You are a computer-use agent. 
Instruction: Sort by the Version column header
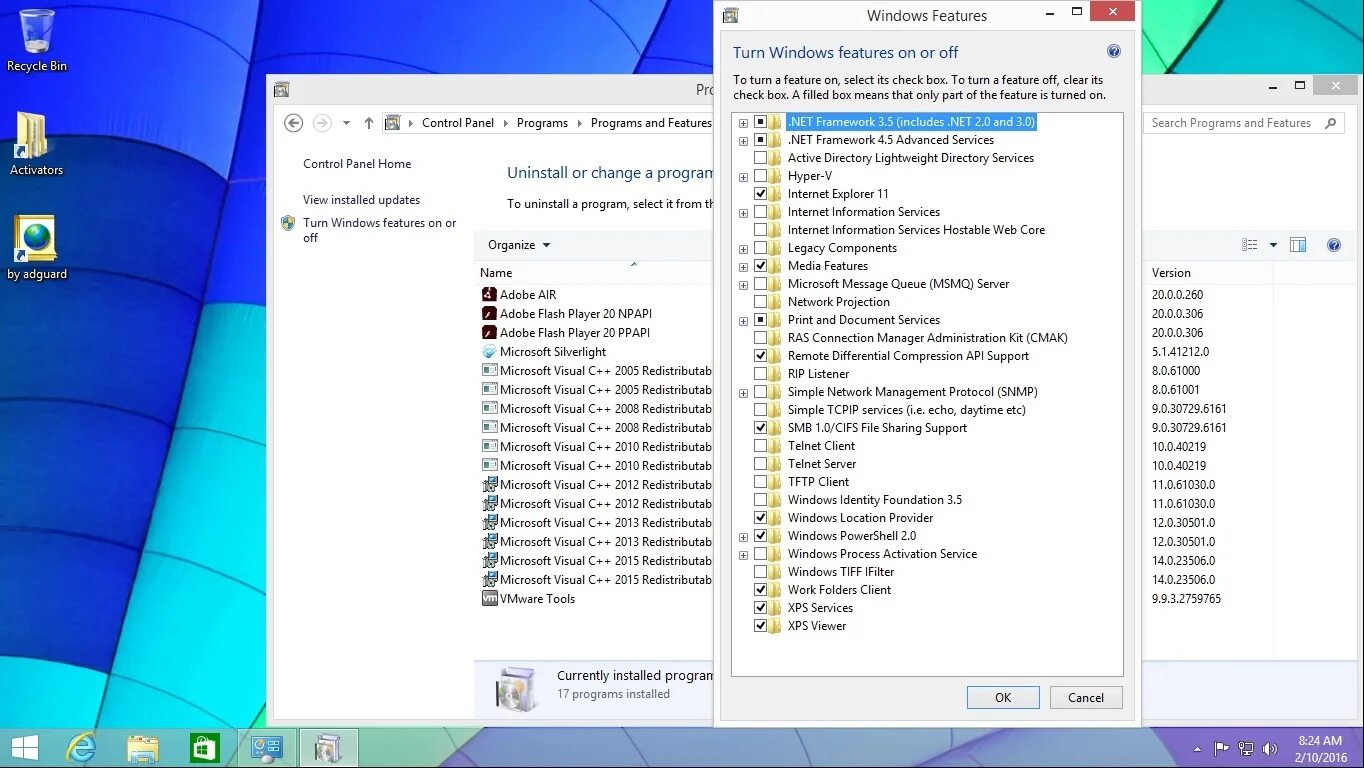[1171, 273]
